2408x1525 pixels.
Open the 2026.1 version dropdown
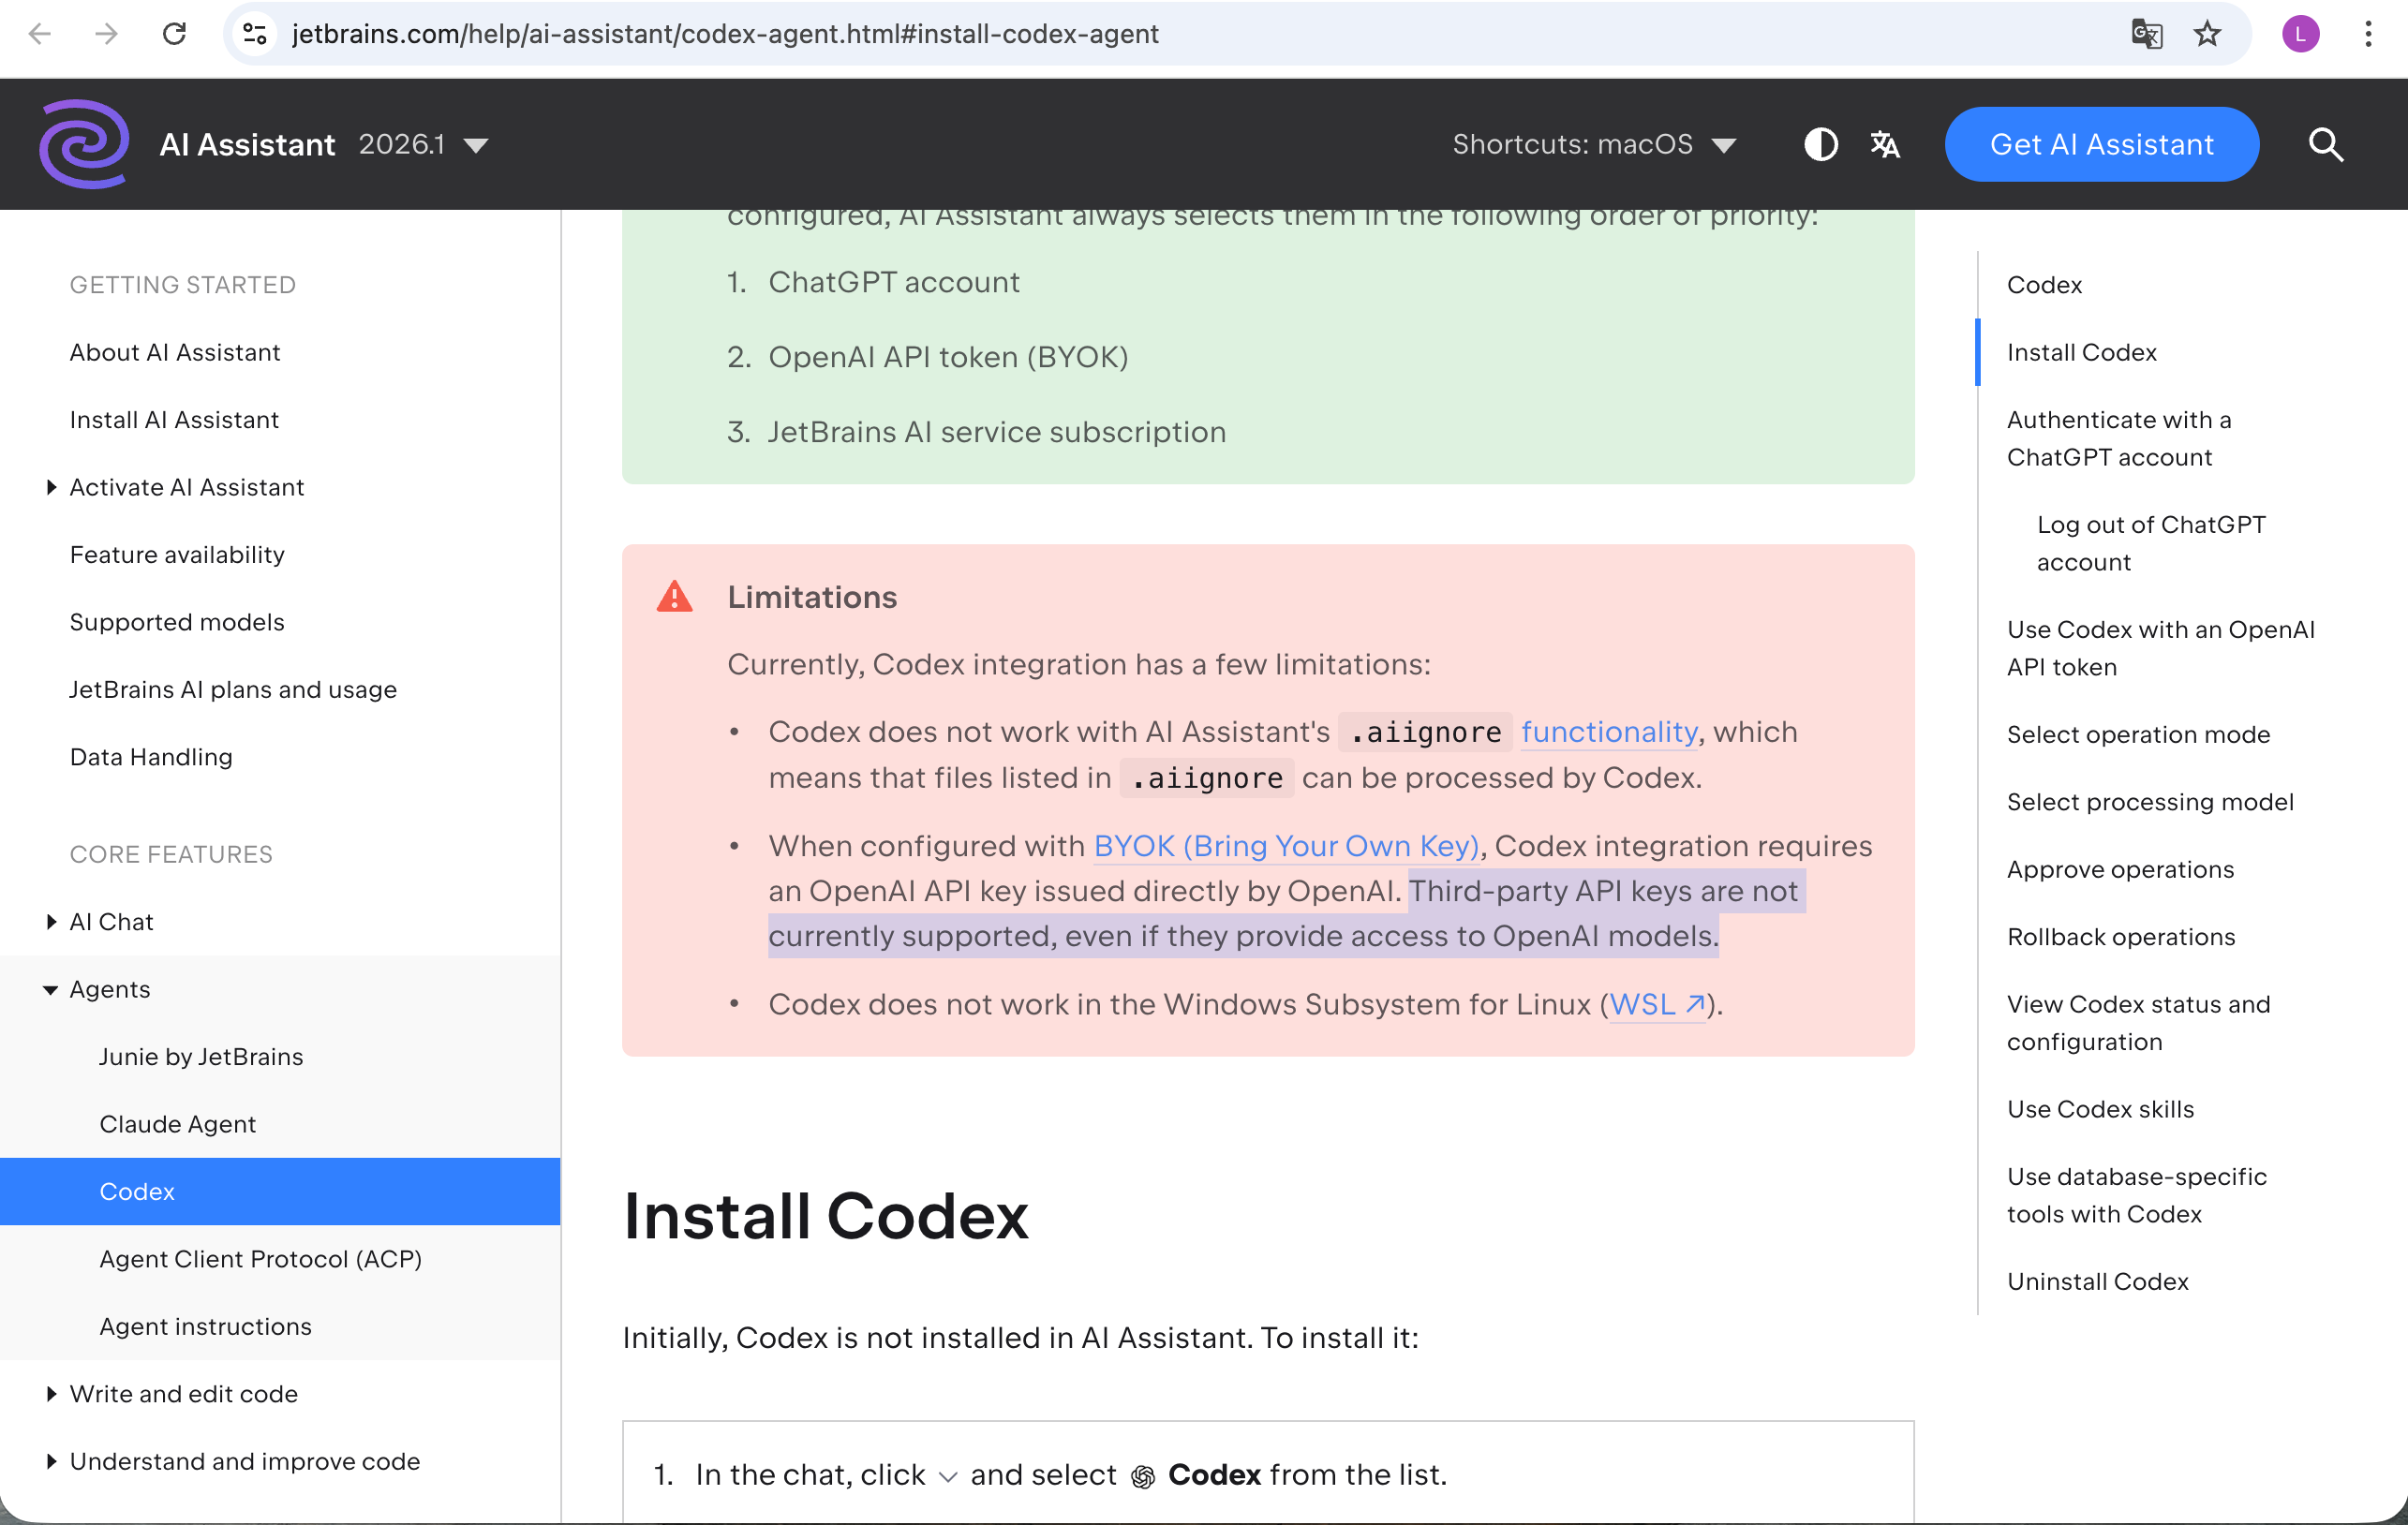click(x=424, y=144)
